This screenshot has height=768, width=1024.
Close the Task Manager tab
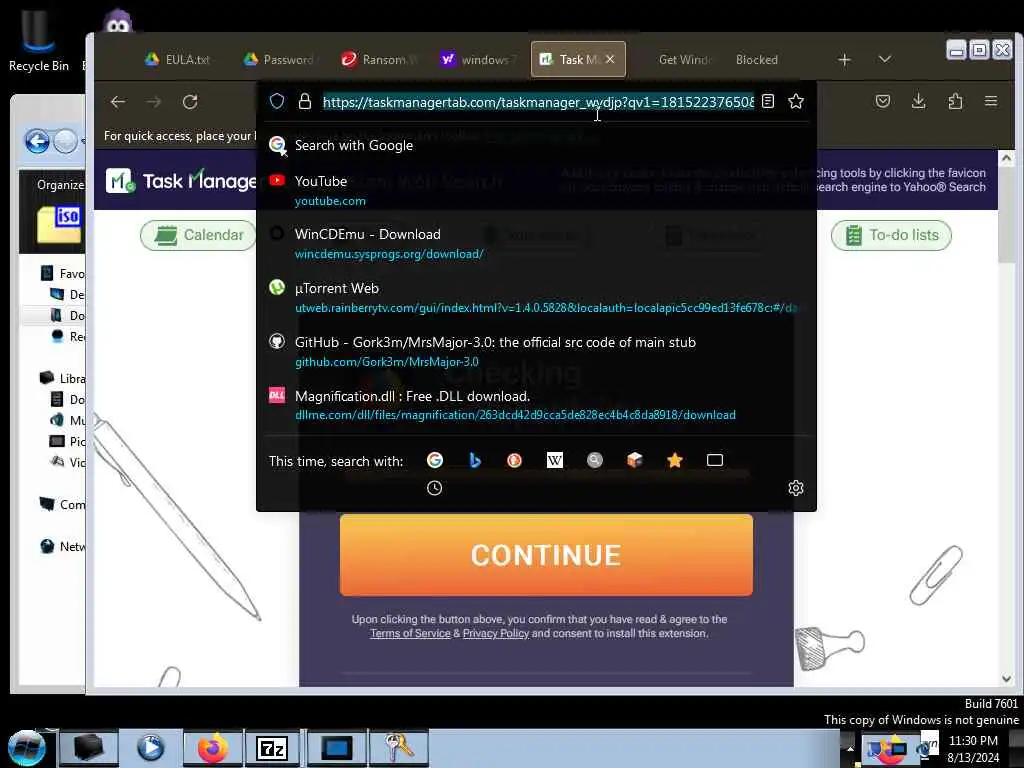tap(610, 59)
